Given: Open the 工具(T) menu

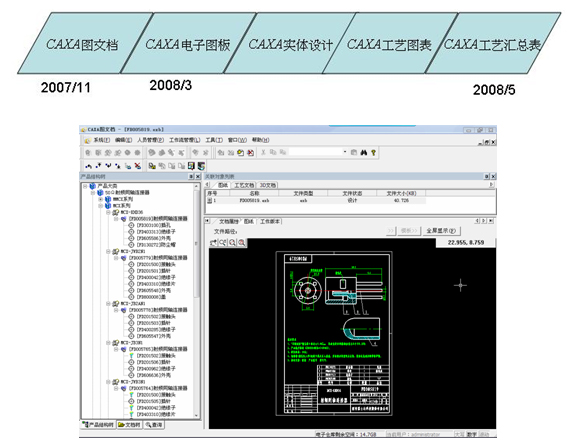Looking at the screenshot, I should 214,140.
